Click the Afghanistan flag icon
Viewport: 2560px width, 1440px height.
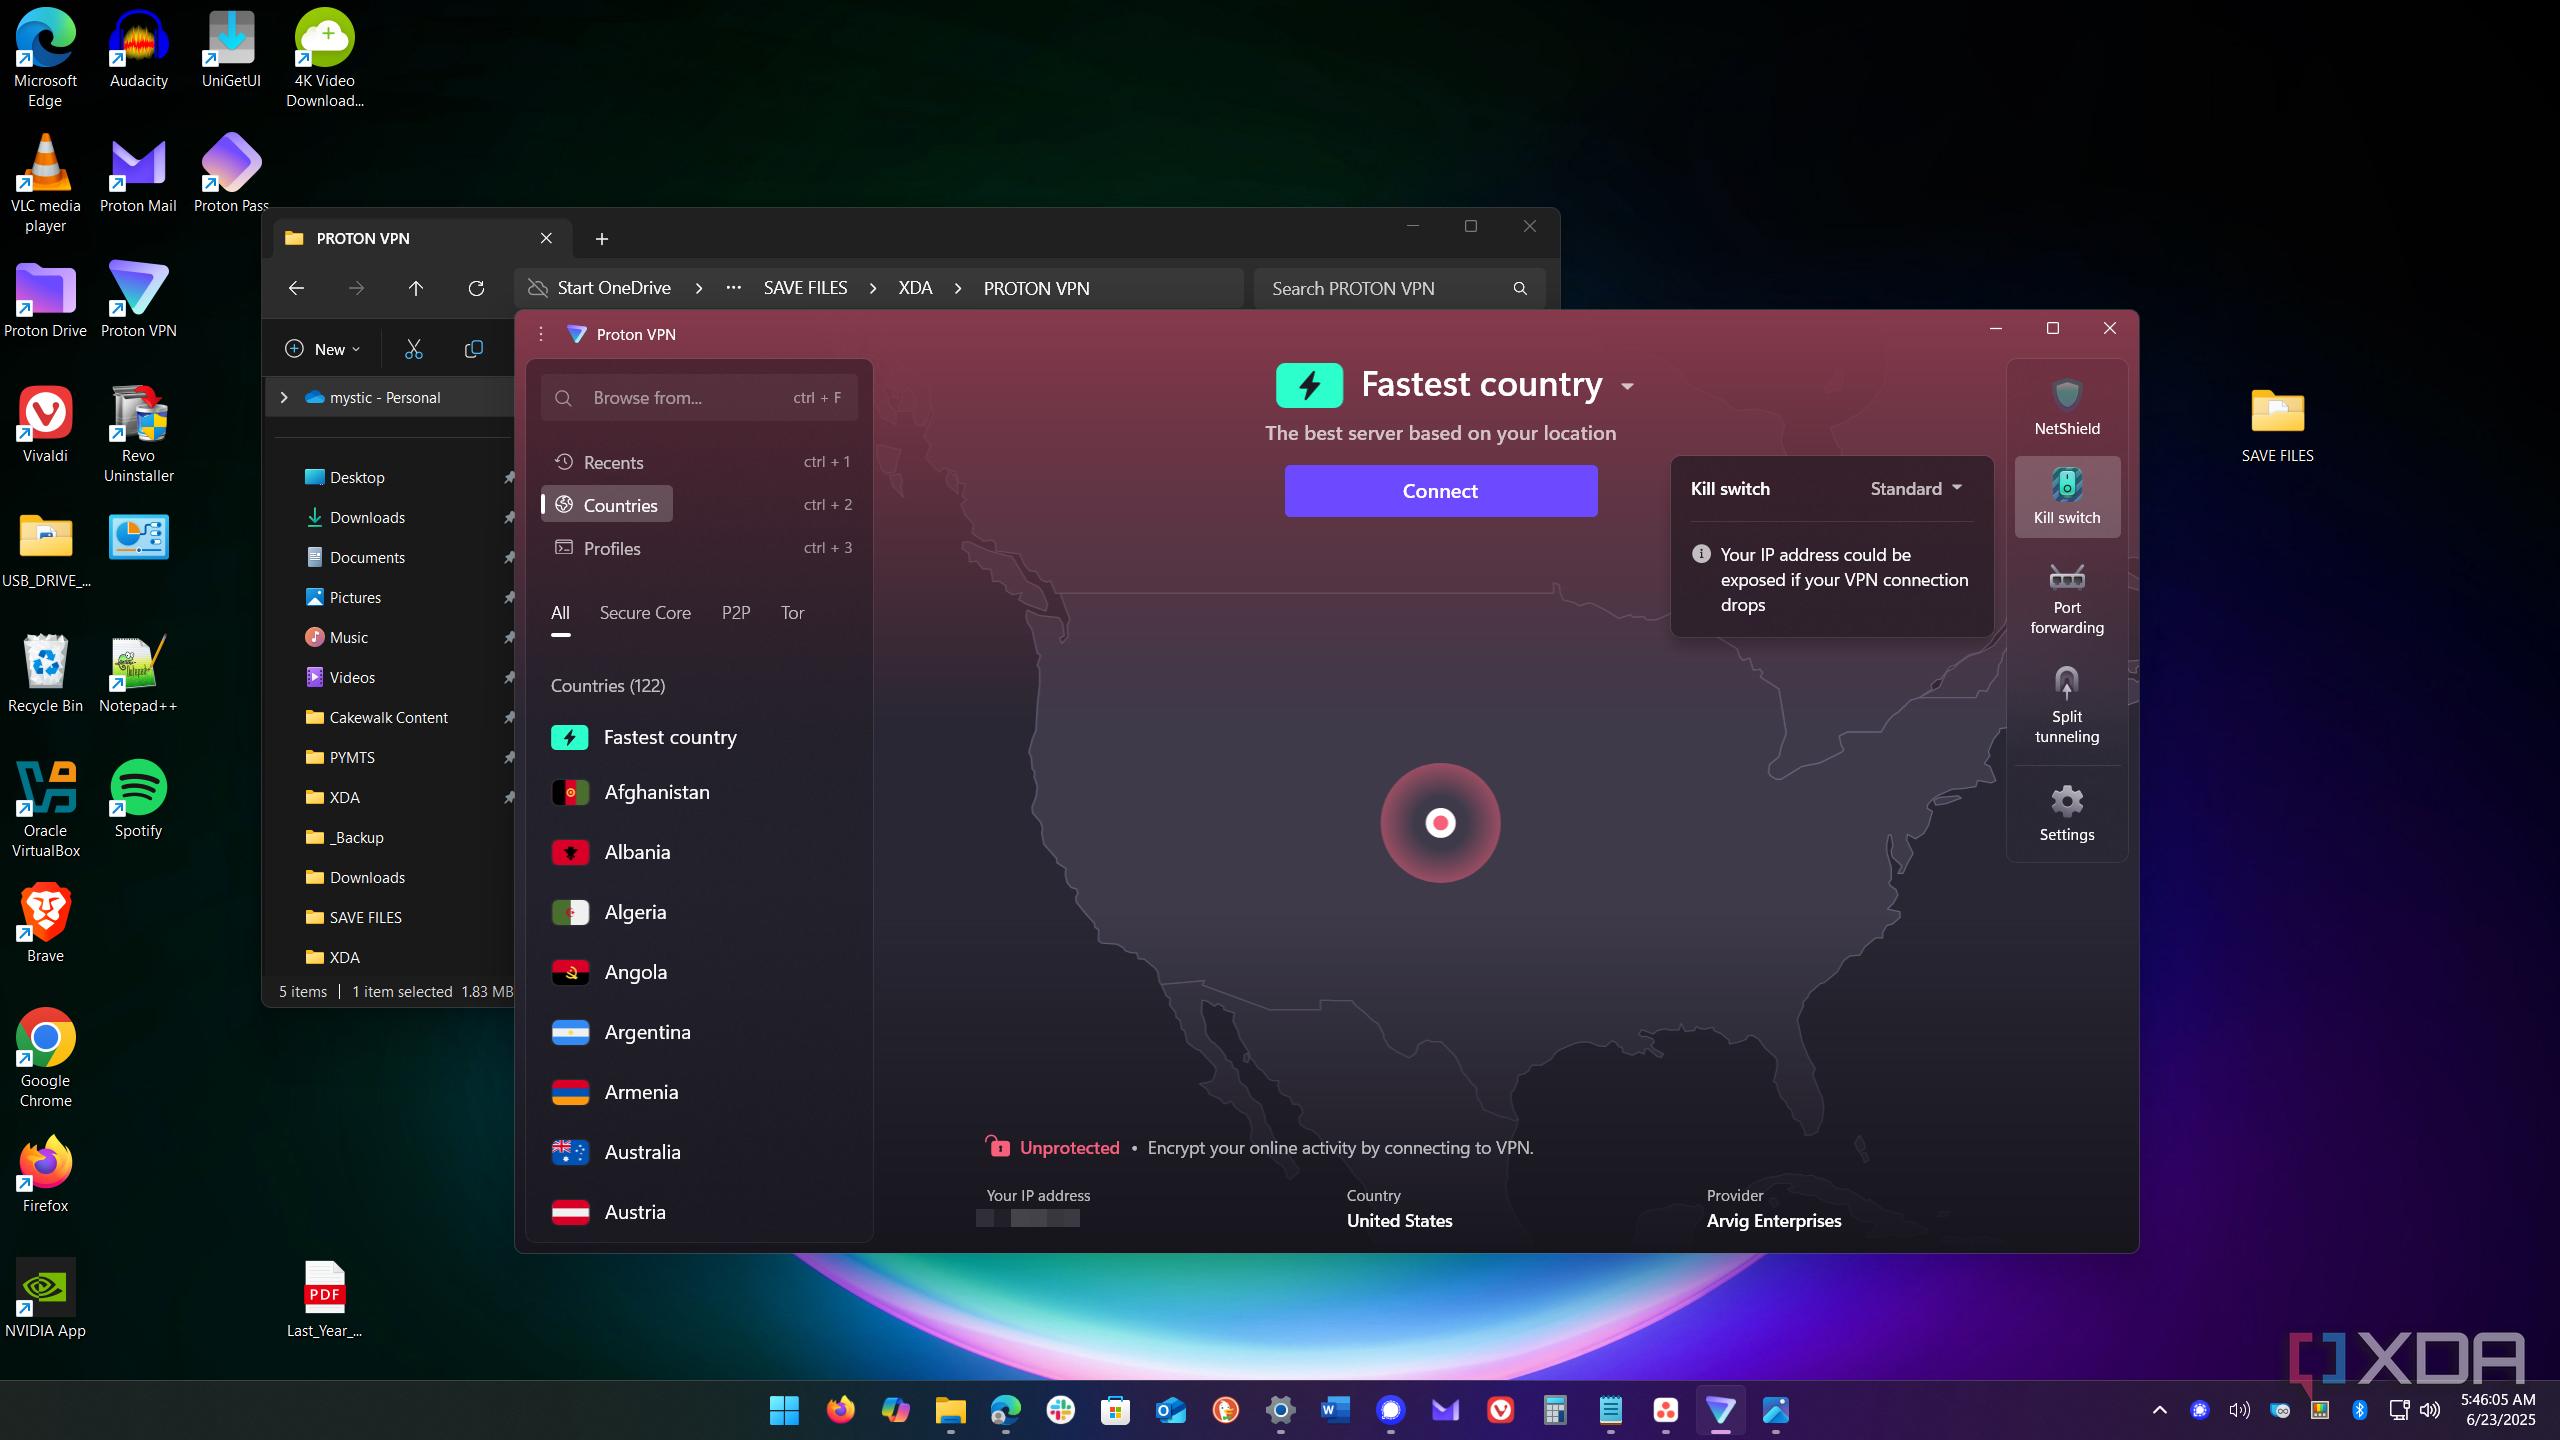pos(570,793)
